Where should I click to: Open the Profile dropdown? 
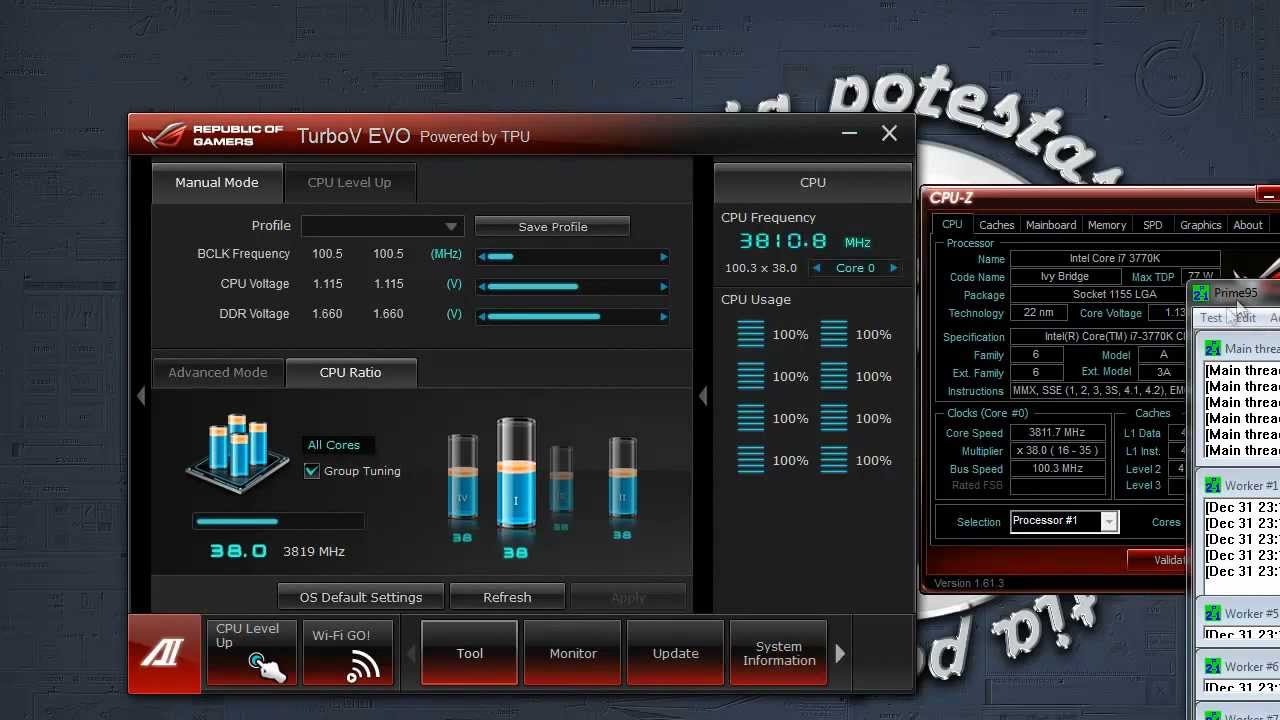(x=382, y=226)
